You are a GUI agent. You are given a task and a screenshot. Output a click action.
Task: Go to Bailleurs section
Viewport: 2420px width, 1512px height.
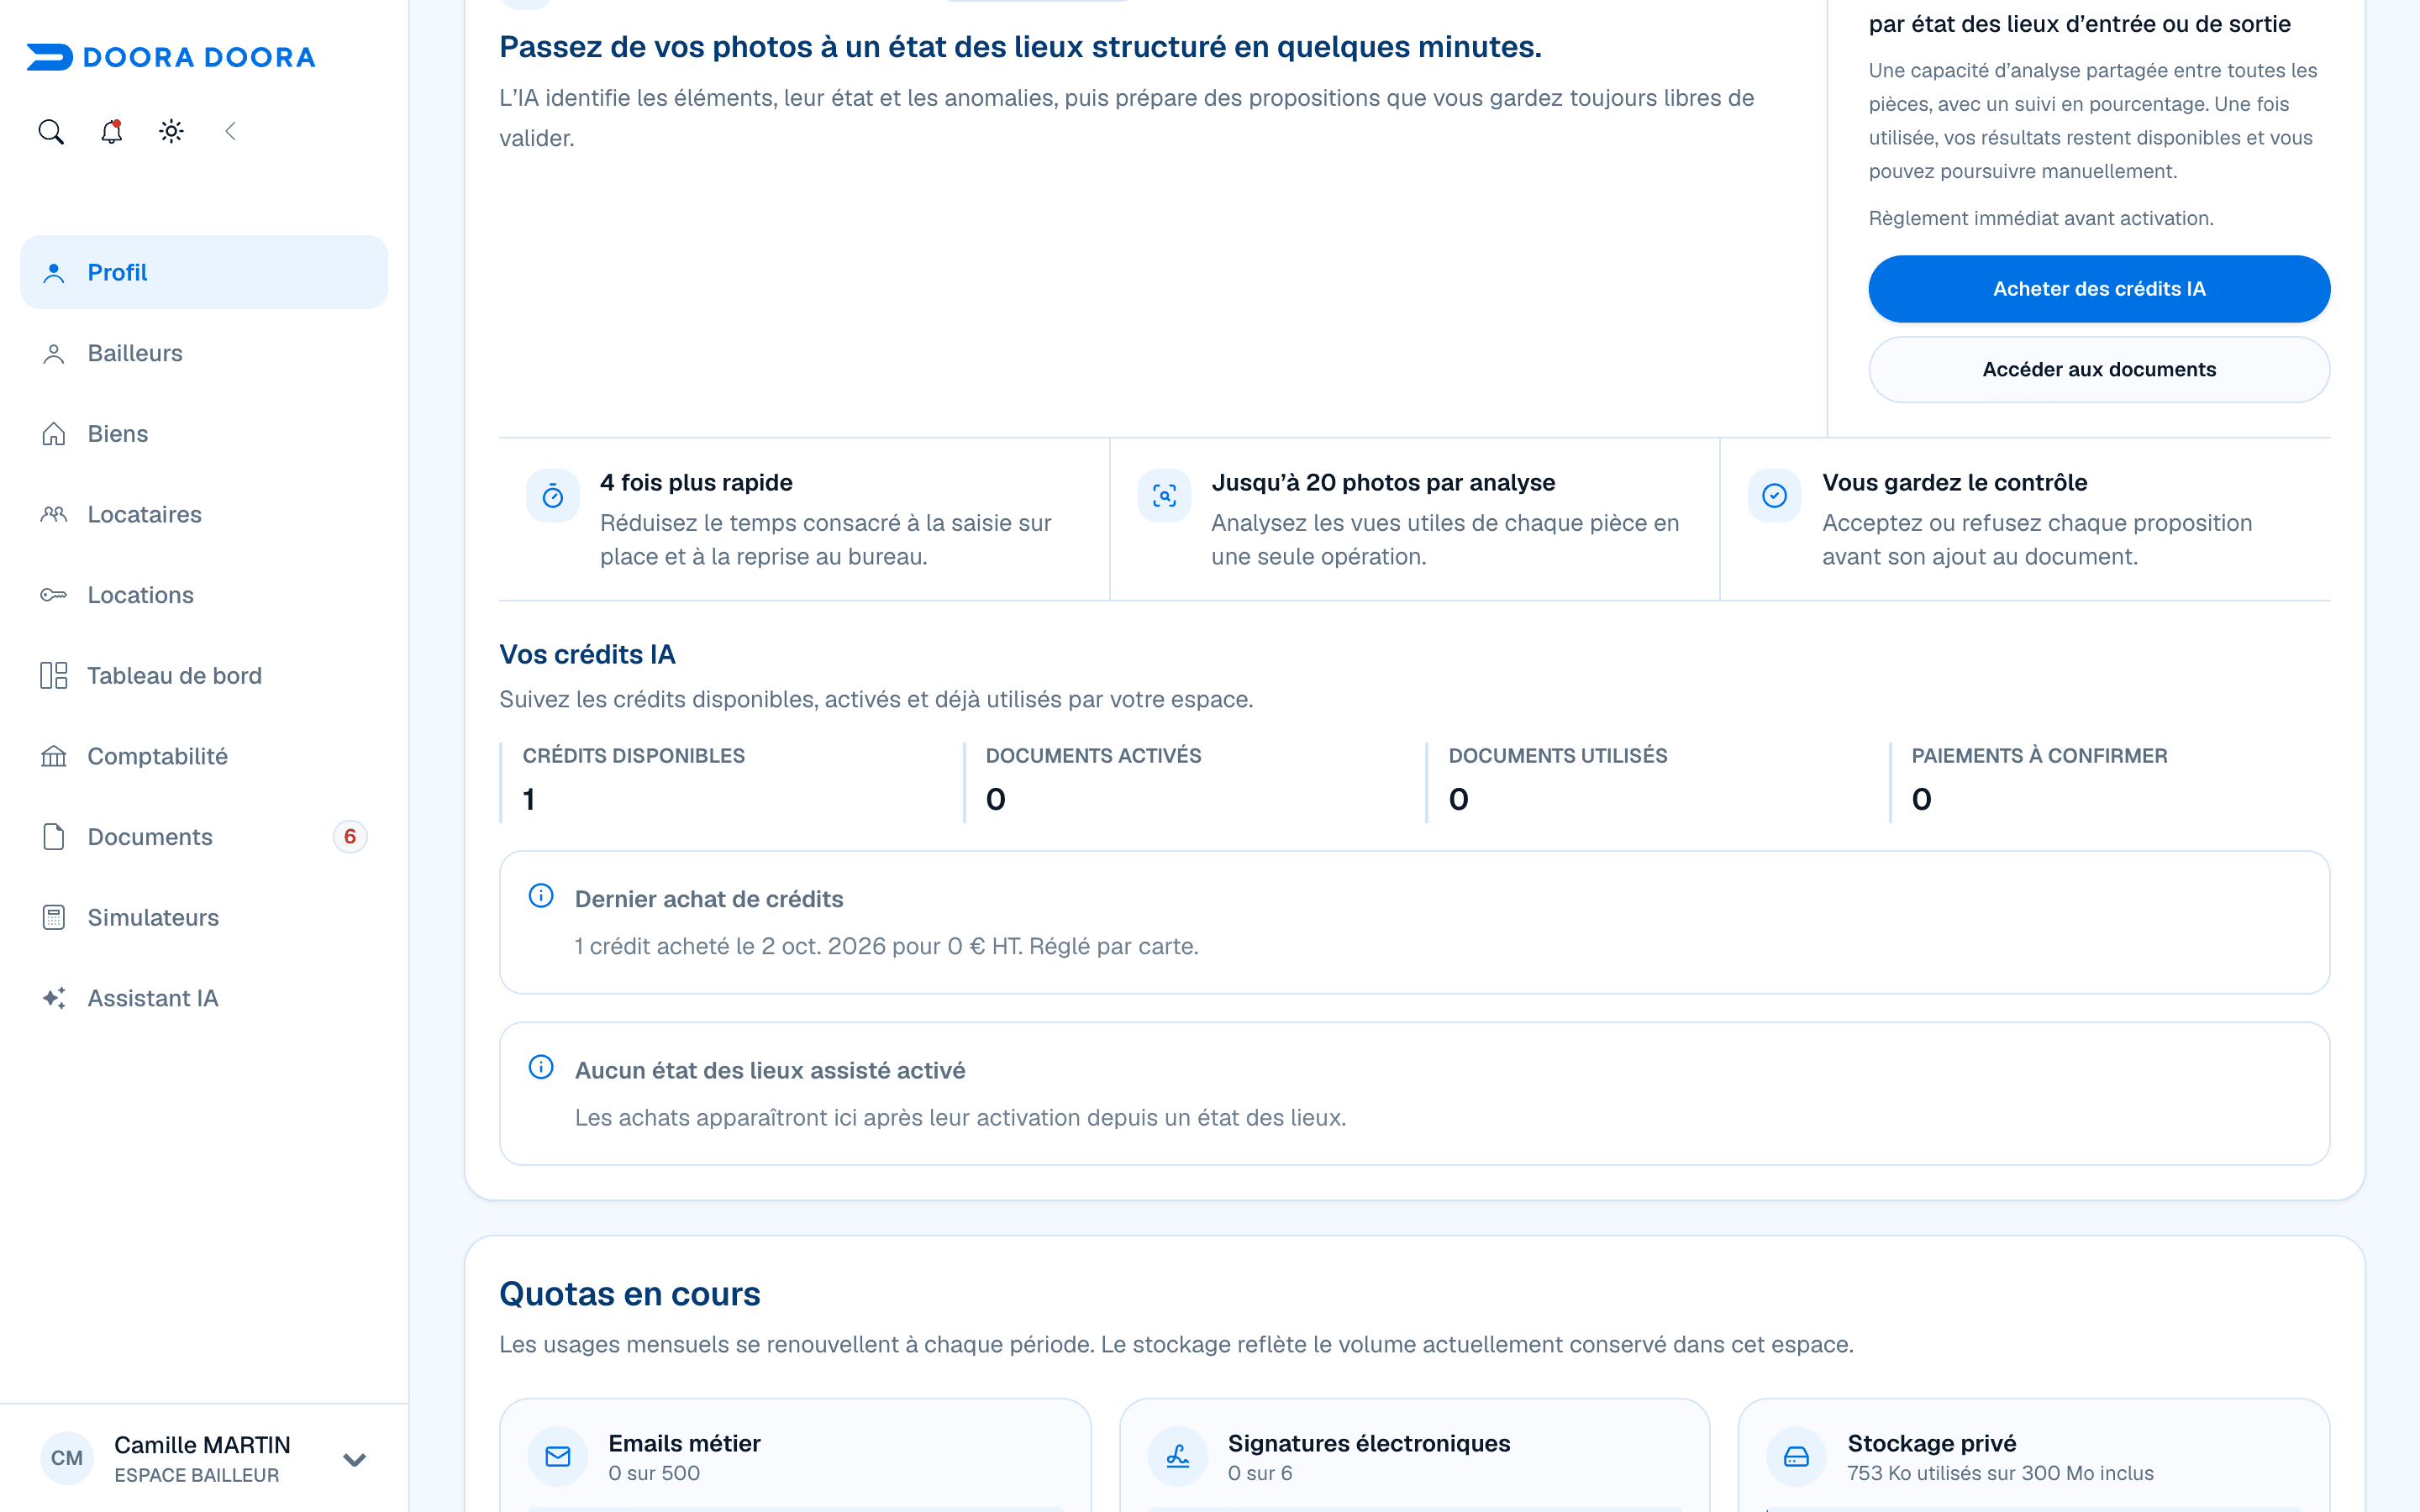(204, 353)
